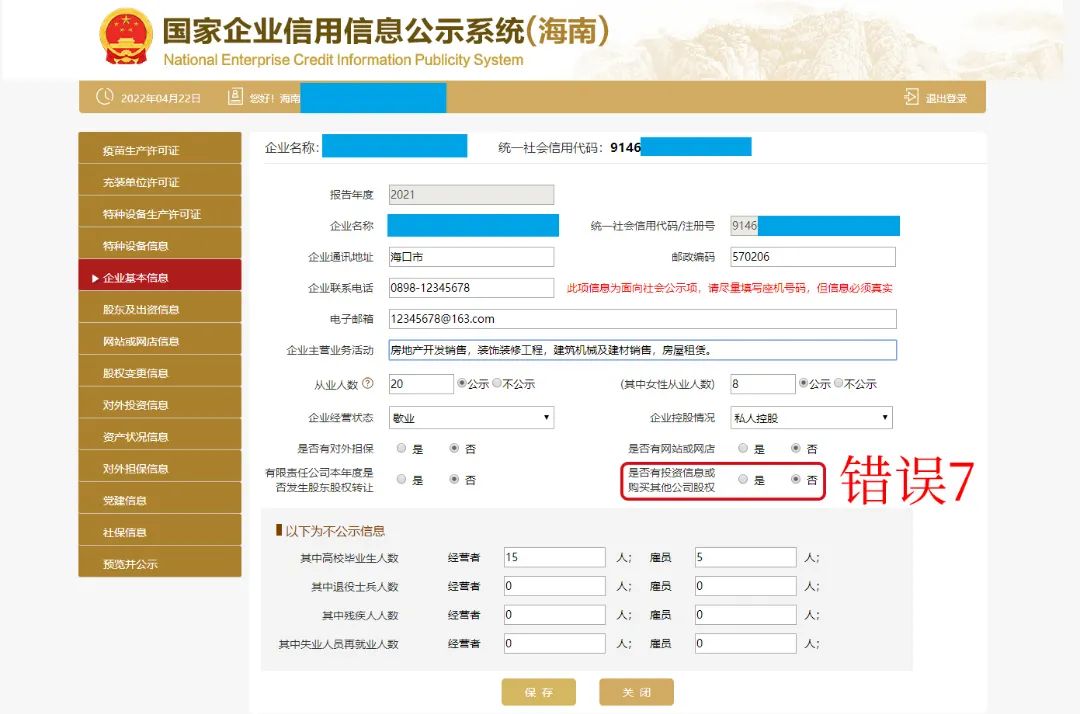This screenshot has height=714, width=1080.
Task: Select 不公示 for employee count
Action: pyautogui.click(x=497, y=383)
